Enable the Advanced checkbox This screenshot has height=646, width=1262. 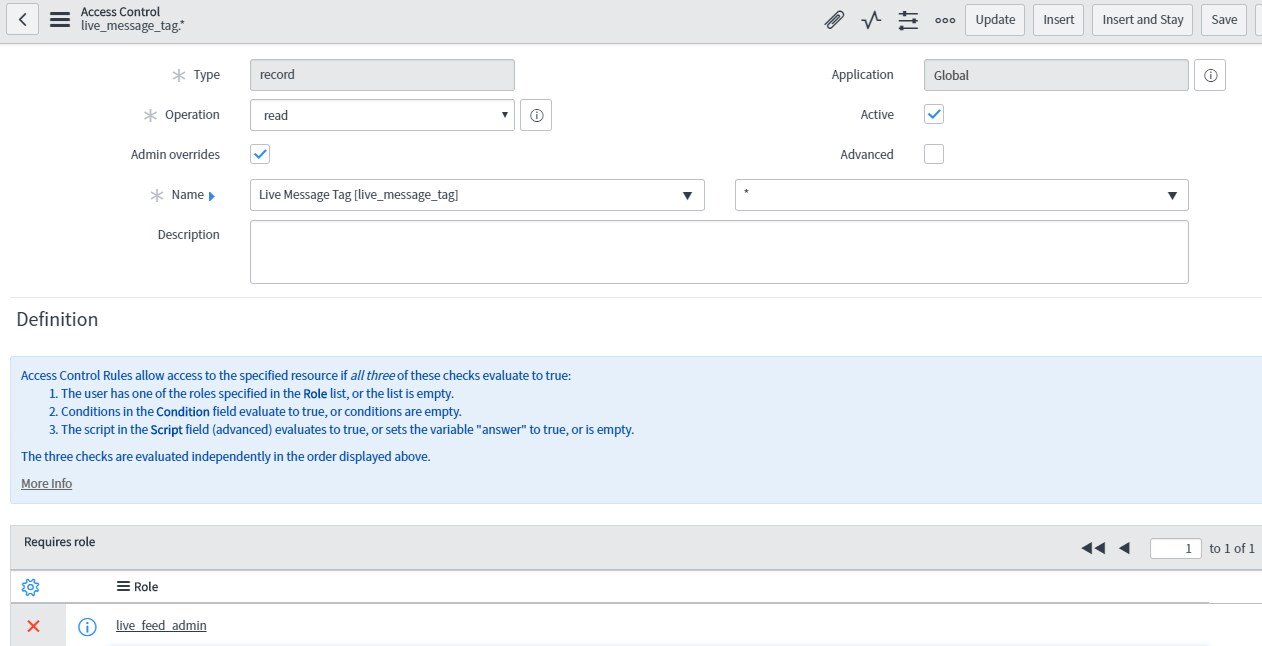[934, 154]
